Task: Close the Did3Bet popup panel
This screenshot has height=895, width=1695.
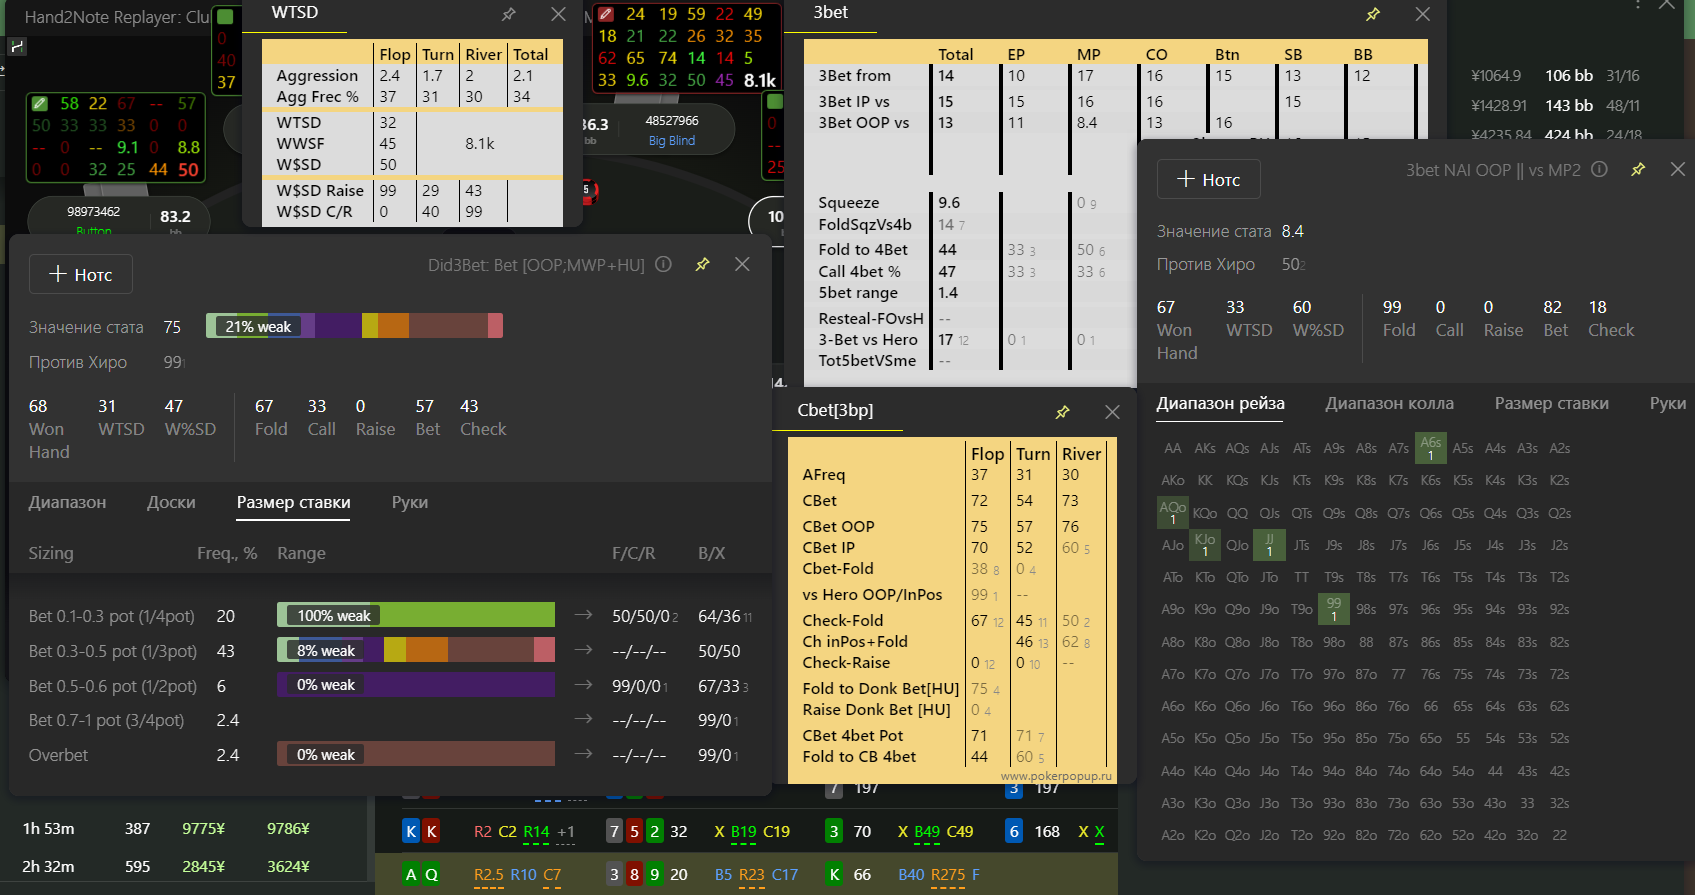Action: click(742, 264)
